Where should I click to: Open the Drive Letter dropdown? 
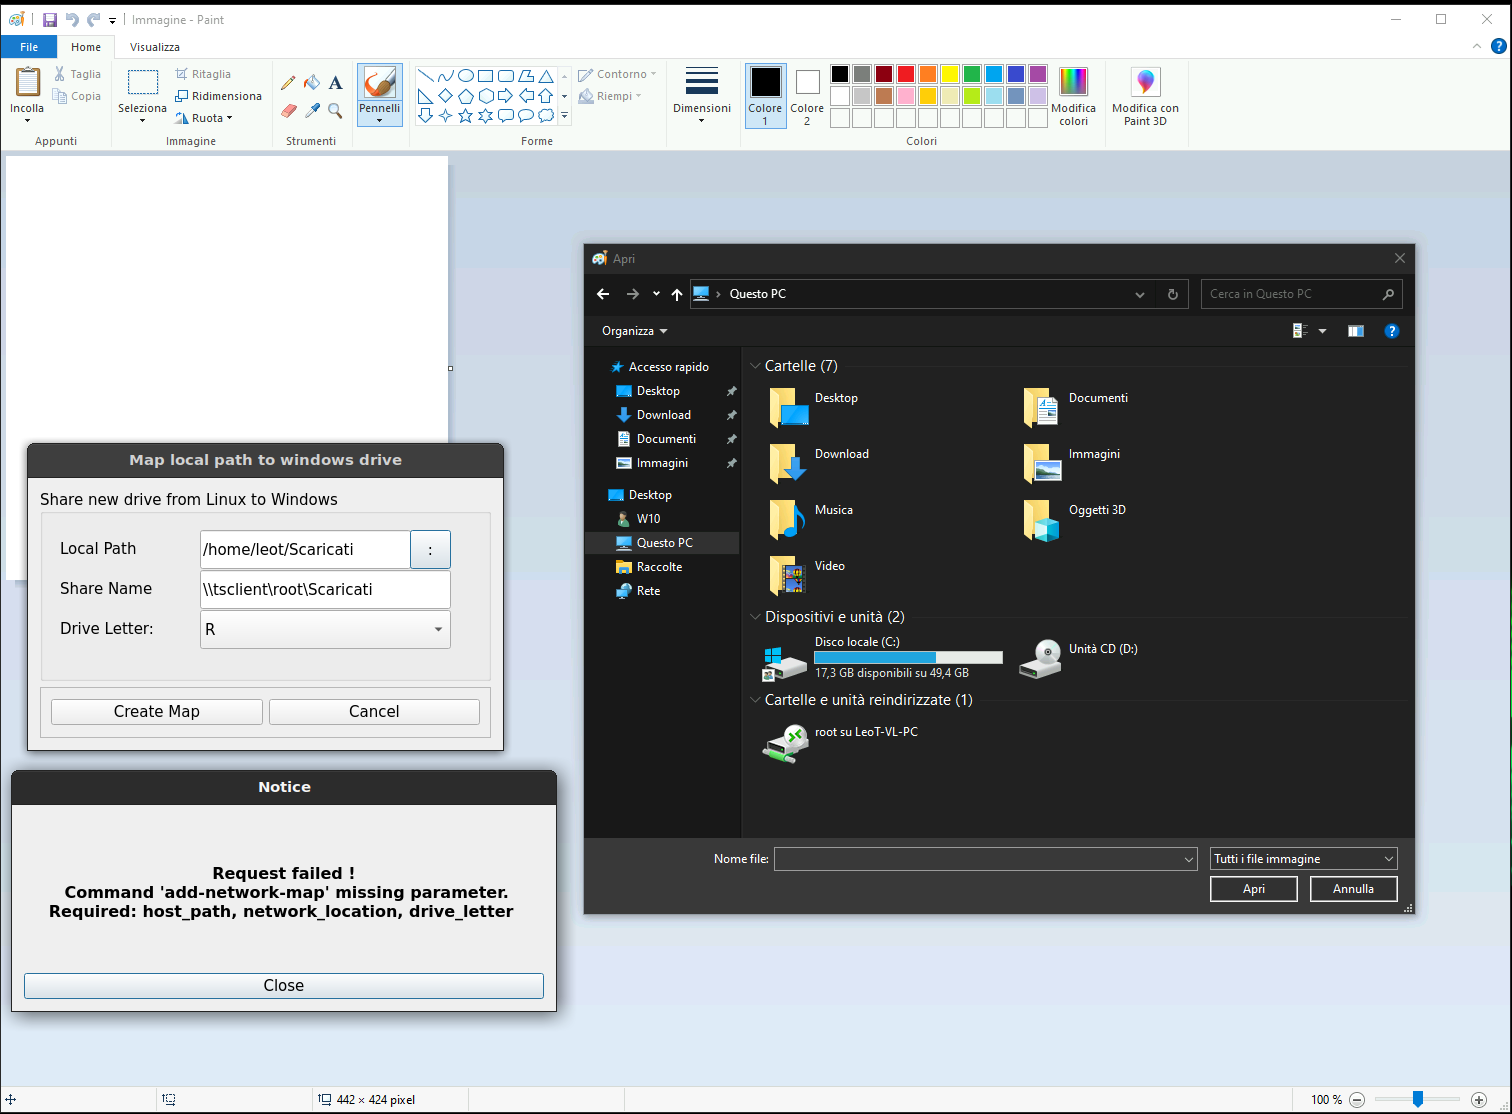pos(438,629)
